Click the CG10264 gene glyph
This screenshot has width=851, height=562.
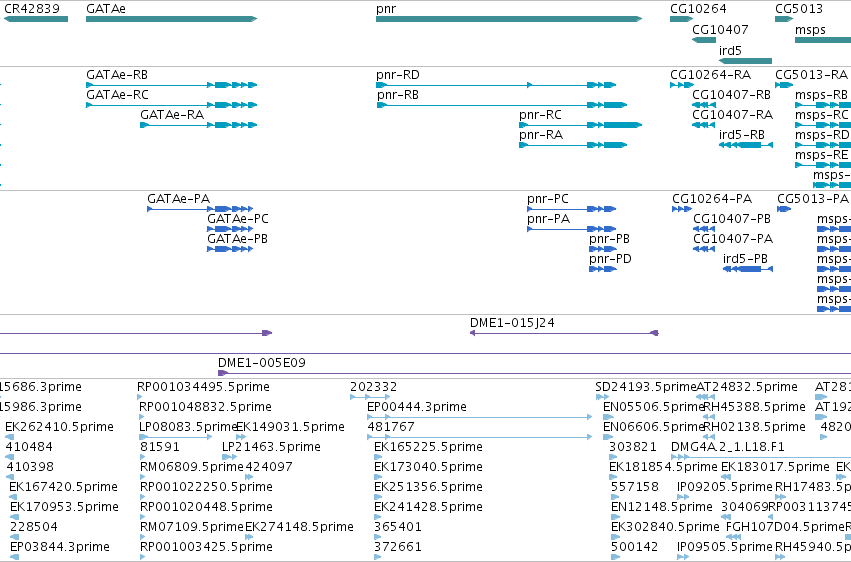point(682,19)
